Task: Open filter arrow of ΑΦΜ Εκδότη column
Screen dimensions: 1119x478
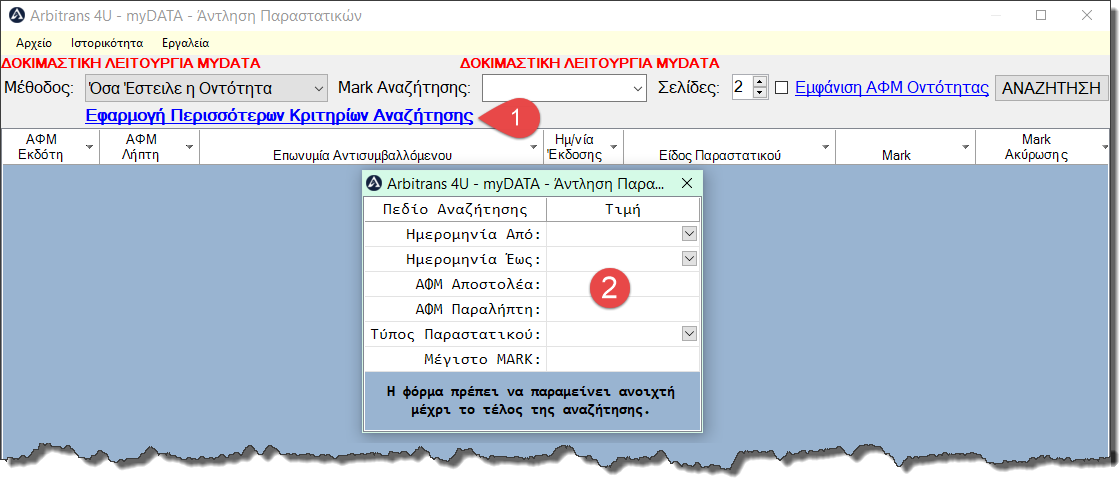Action: (x=89, y=146)
